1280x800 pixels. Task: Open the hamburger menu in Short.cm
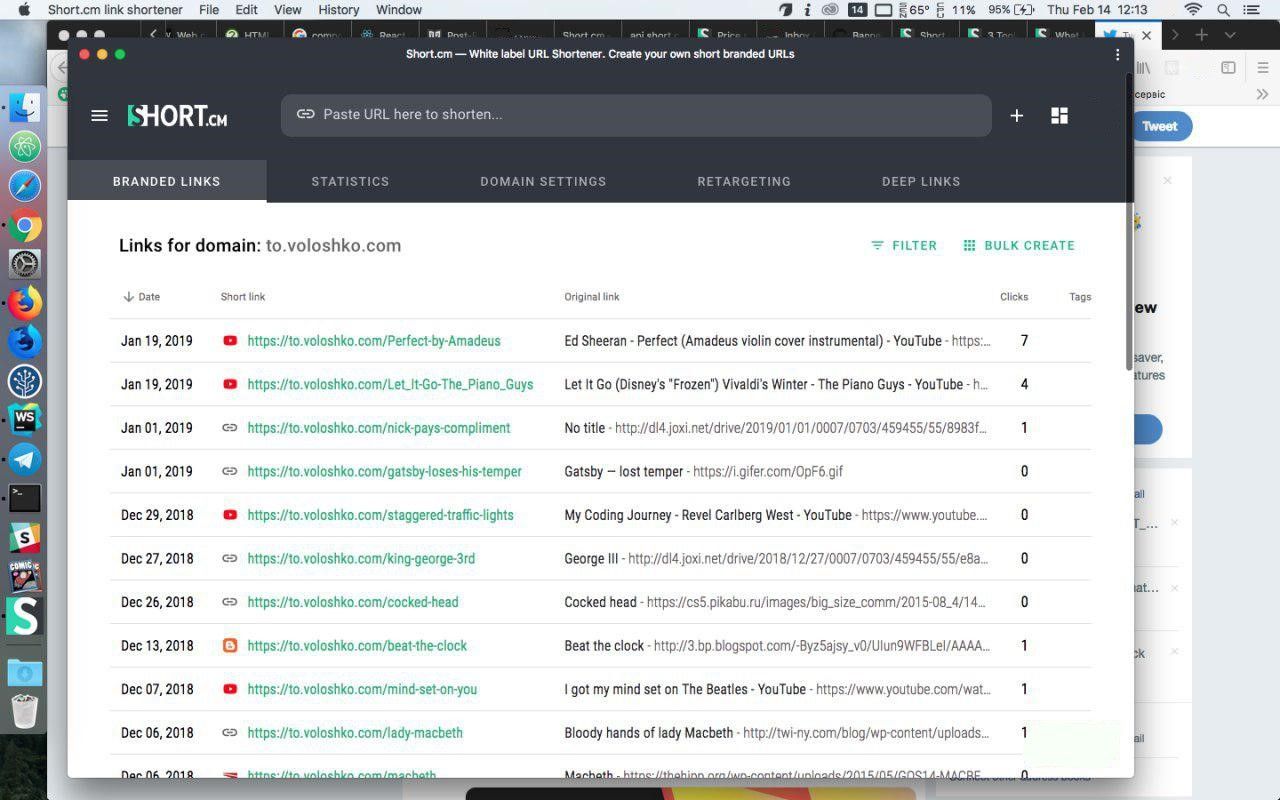point(99,116)
